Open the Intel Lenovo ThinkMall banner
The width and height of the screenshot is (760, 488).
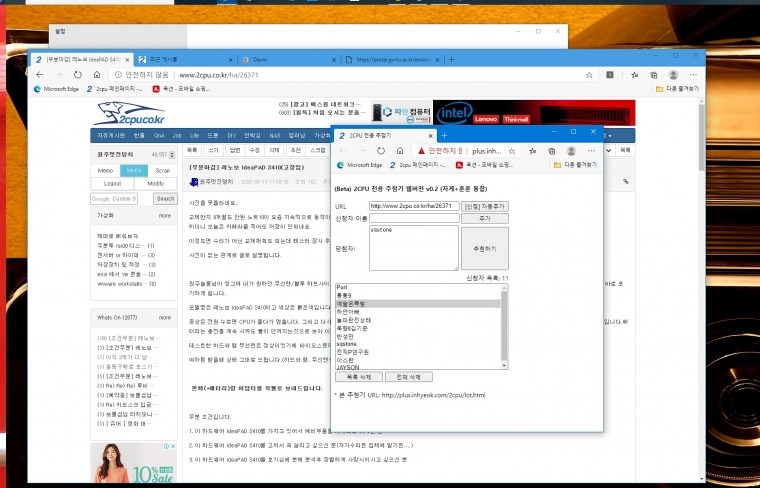[x=534, y=113]
